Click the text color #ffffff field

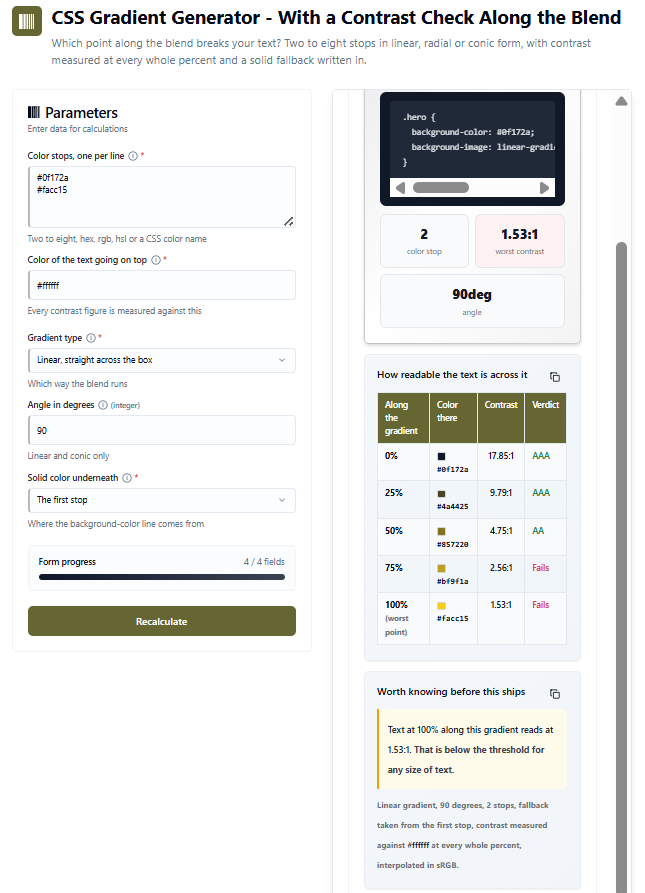[162, 285]
